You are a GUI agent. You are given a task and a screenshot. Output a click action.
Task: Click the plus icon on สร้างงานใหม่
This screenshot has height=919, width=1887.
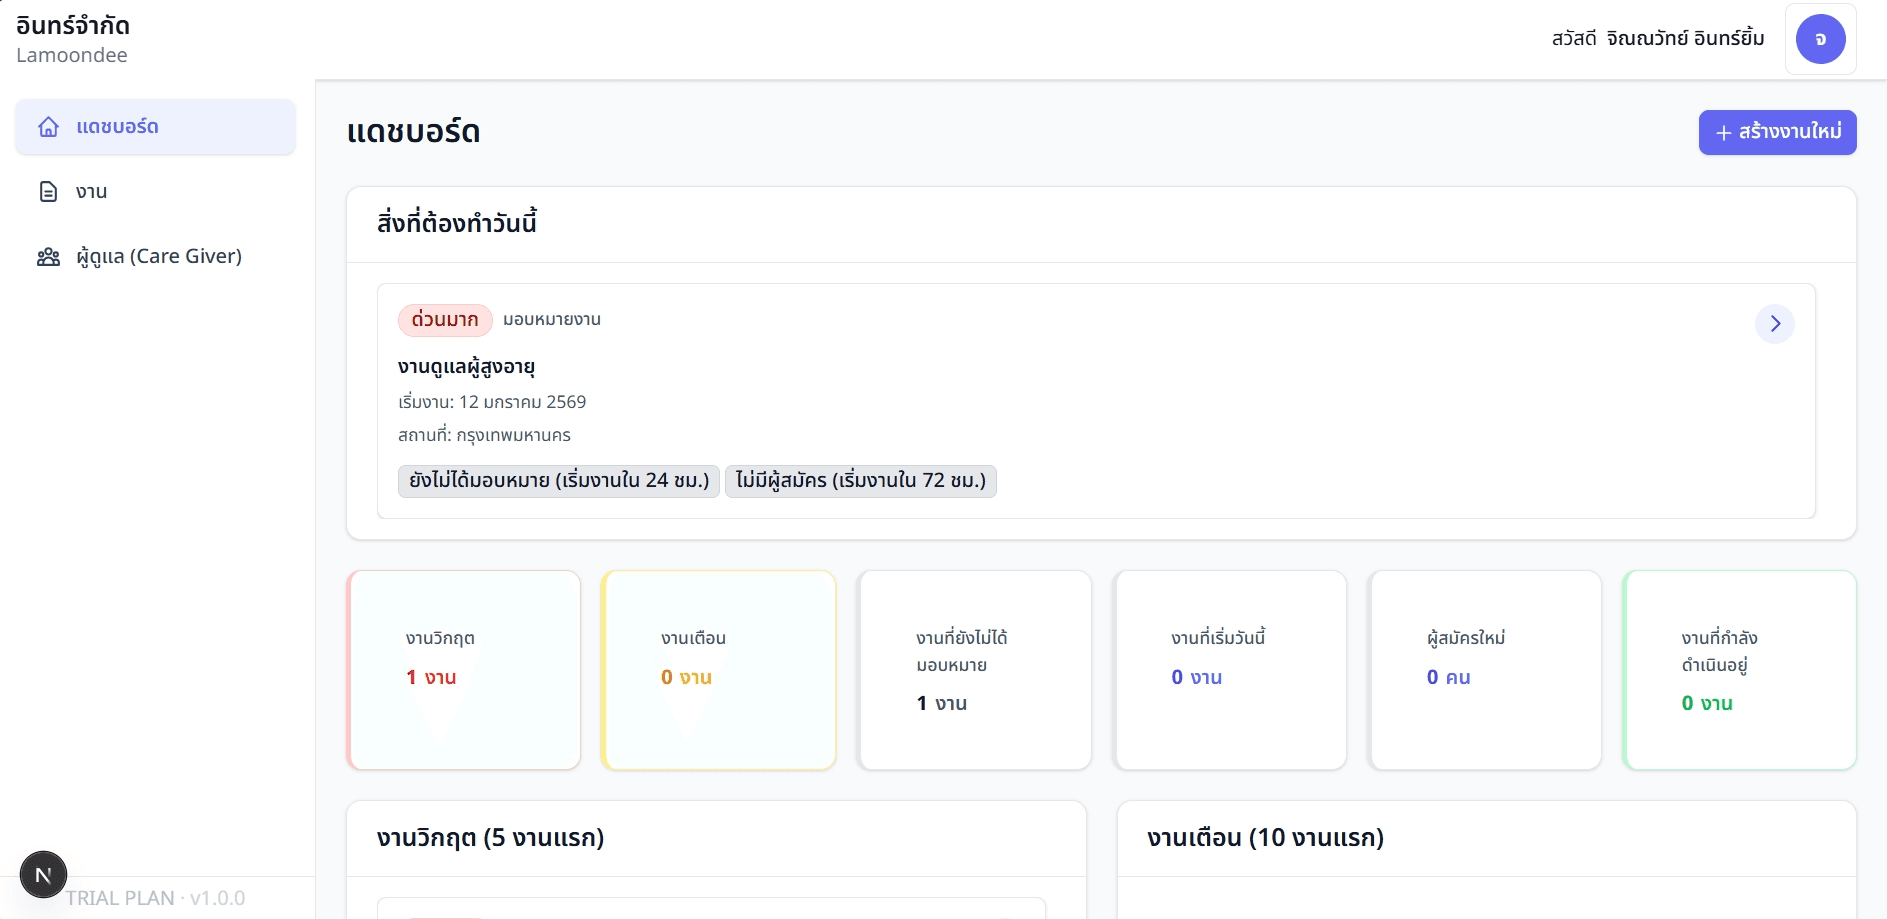pyautogui.click(x=1723, y=133)
